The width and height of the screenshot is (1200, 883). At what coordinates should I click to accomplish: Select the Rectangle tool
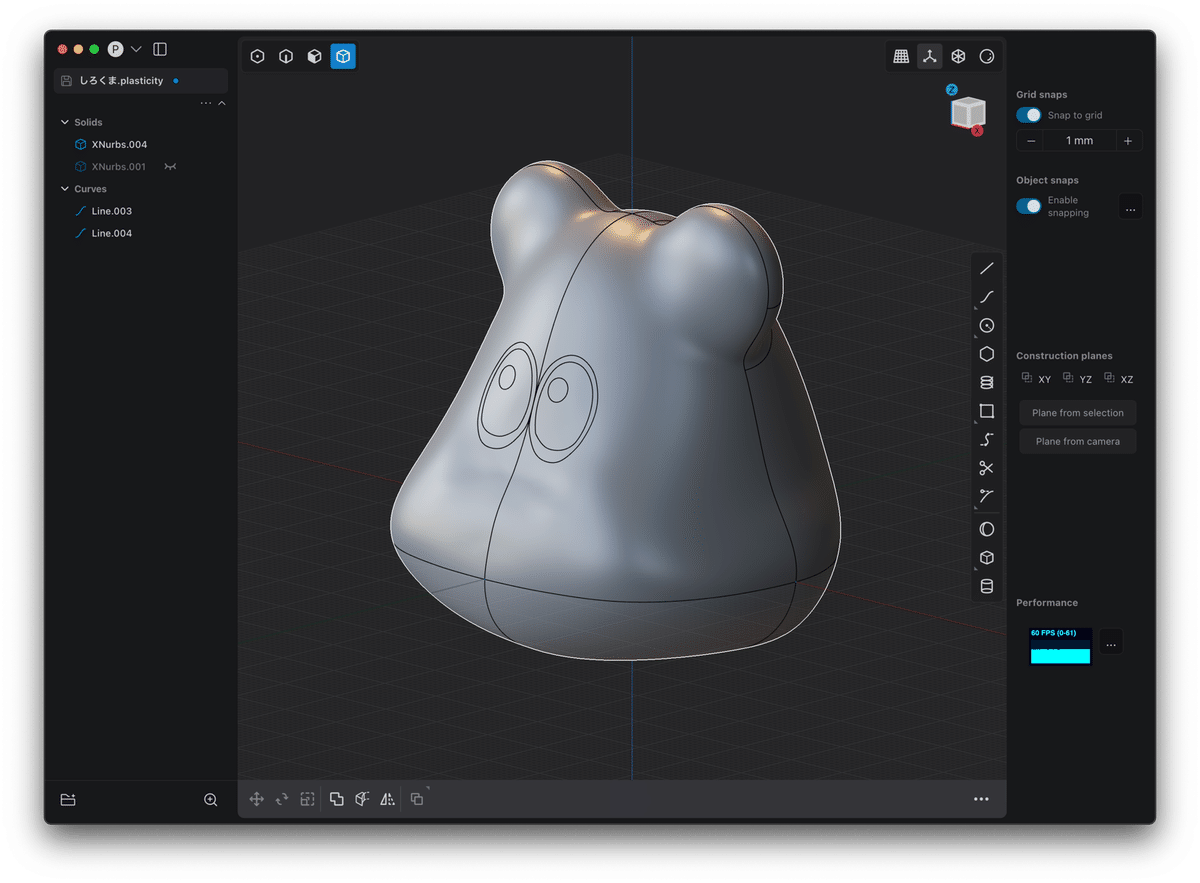[987, 411]
